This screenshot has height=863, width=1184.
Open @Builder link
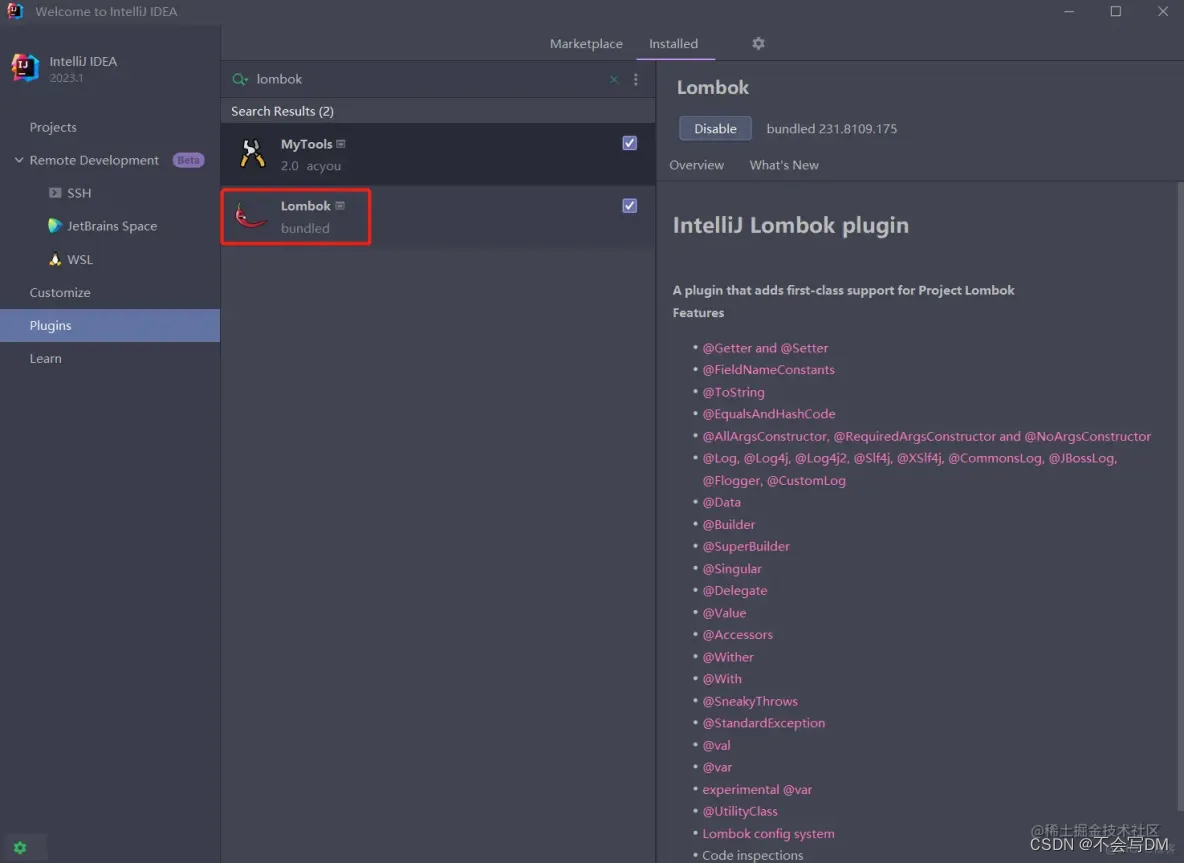click(x=729, y=524)
